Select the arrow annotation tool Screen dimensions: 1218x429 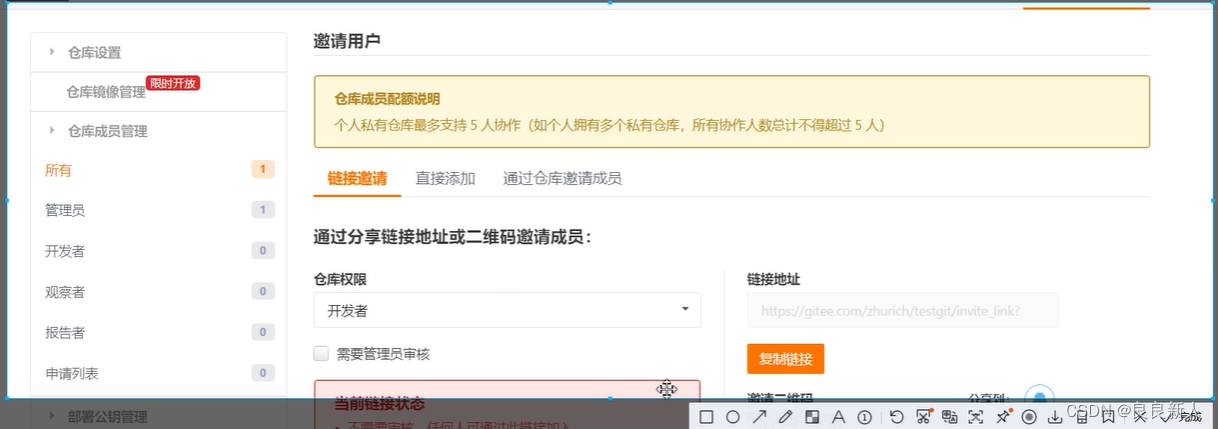pyautogui.click(x=759, y=417)
